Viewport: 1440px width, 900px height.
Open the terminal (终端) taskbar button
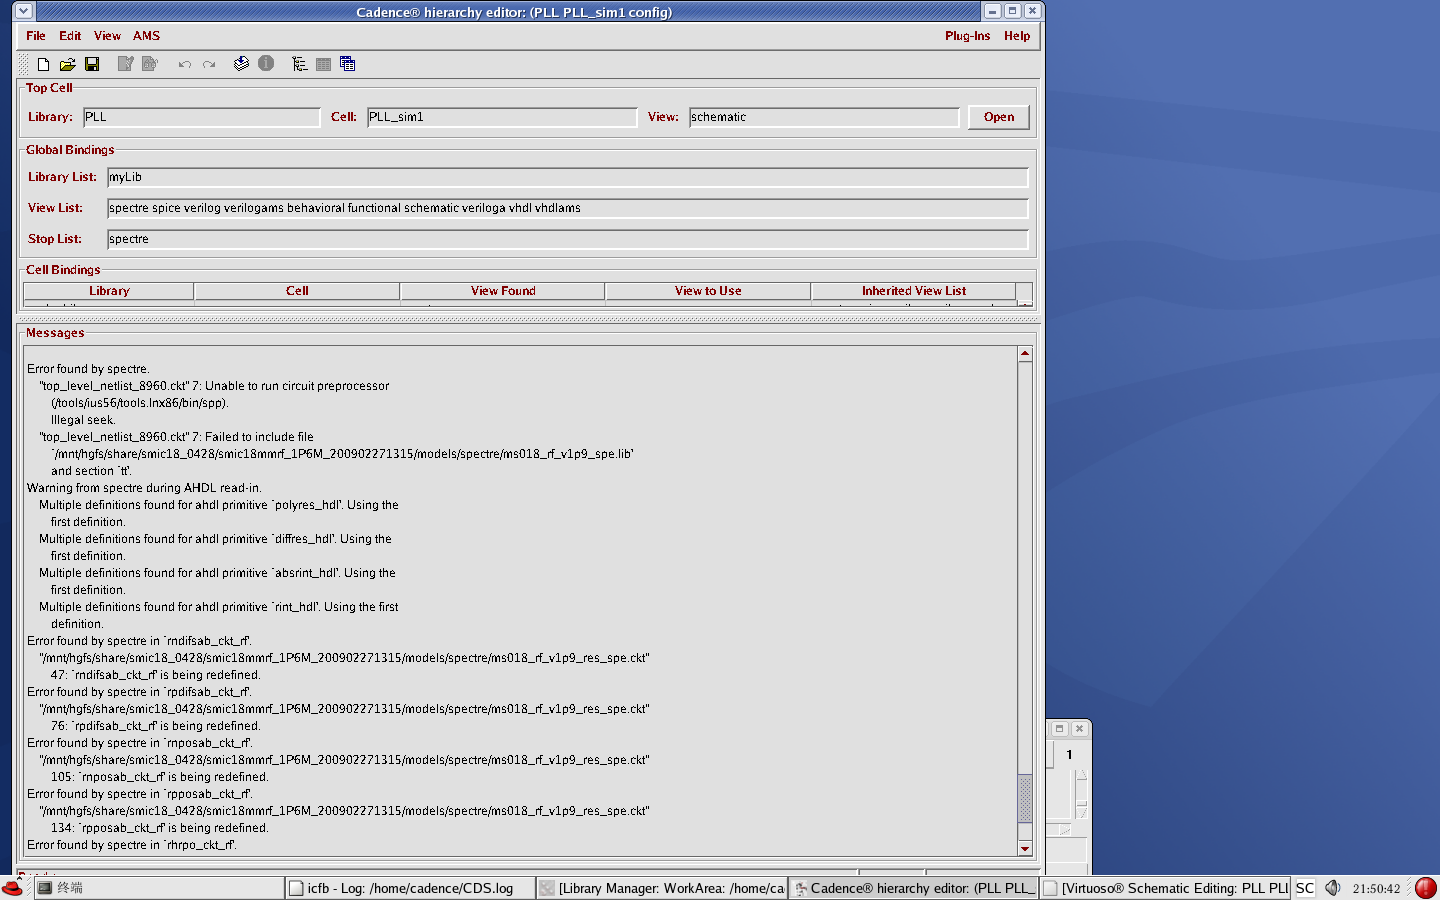[x=159, y=888]
